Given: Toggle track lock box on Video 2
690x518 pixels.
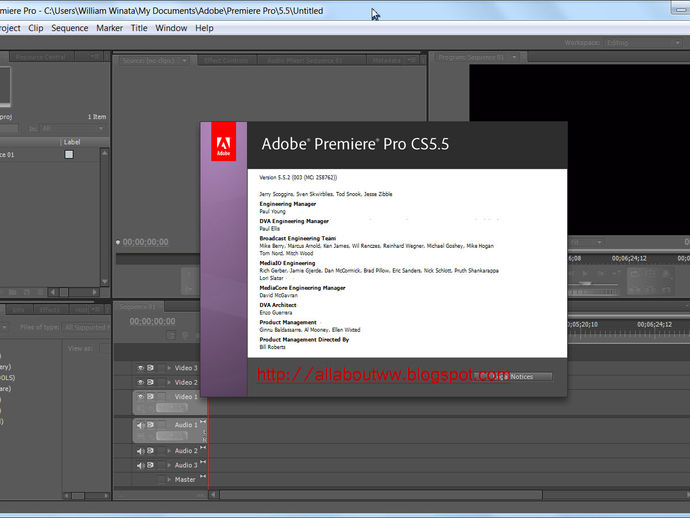Looking at the screenshot, I should click(x=161, y=382).
